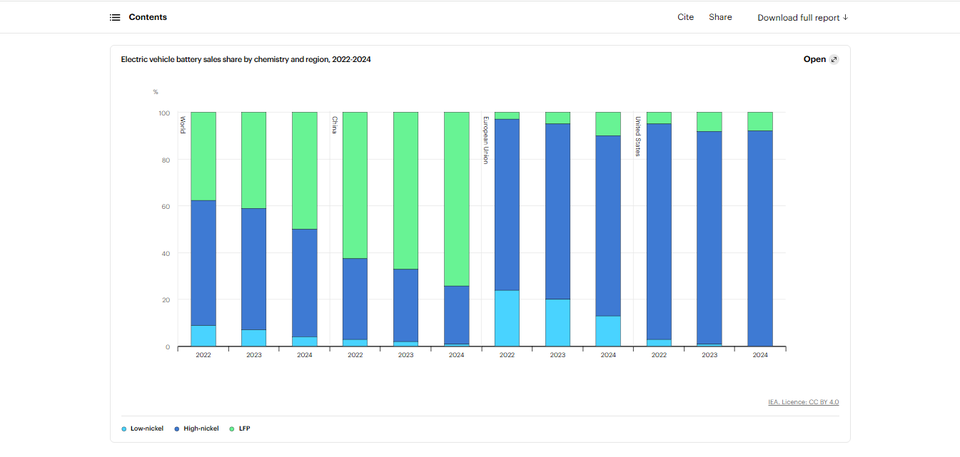
Task: Select the dark blue High-nickel segment of United States 2024
Action: 760,238
